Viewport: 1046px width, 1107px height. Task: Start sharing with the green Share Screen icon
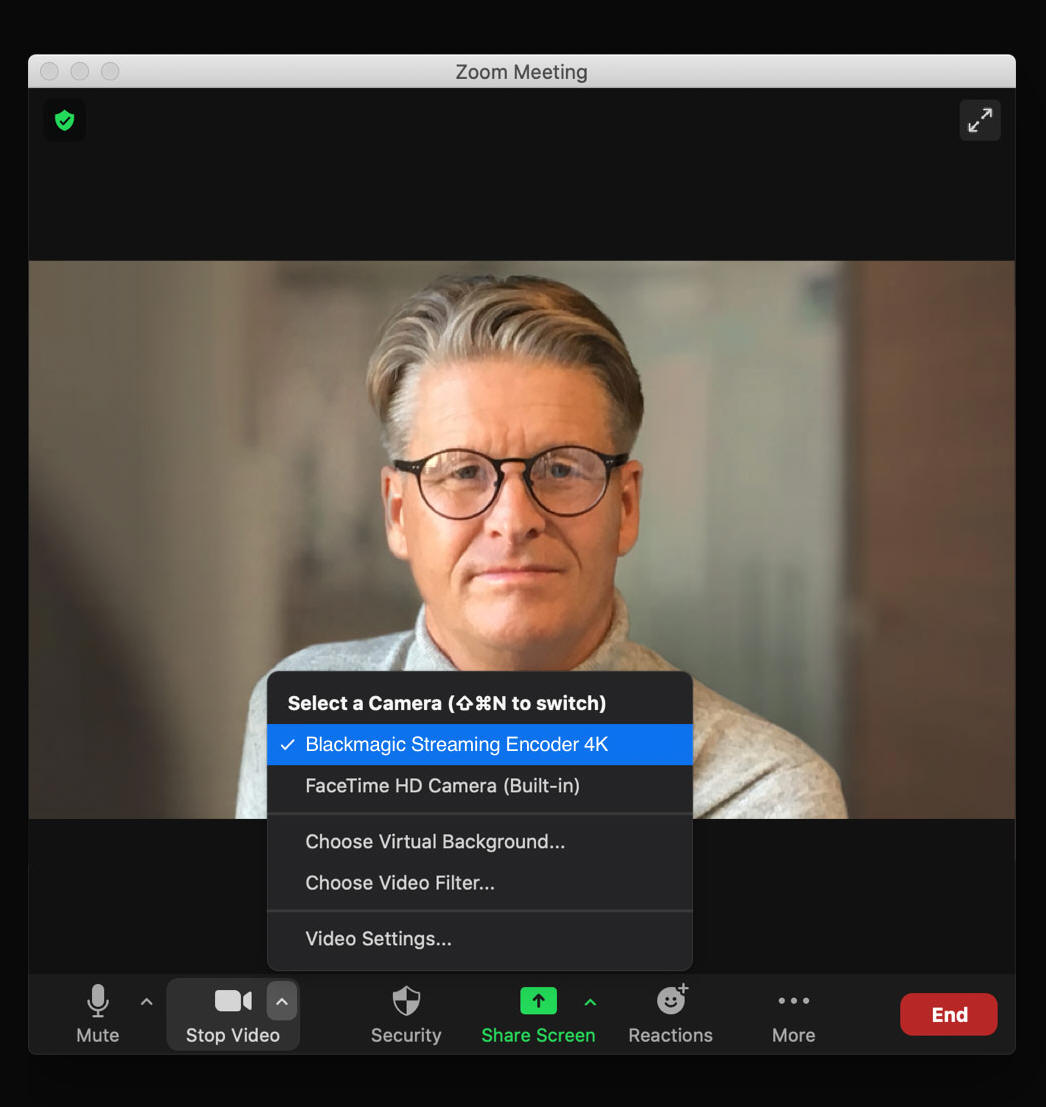click(538, 1000)
